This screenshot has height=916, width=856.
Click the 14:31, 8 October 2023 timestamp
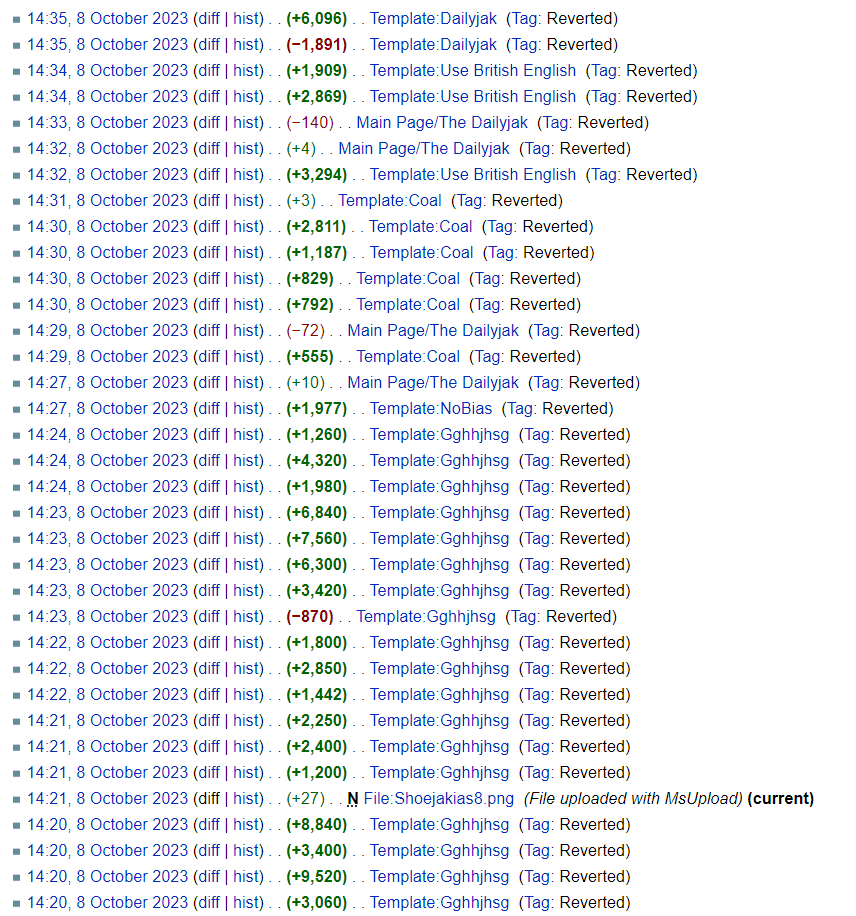click(x=107, y=201)
